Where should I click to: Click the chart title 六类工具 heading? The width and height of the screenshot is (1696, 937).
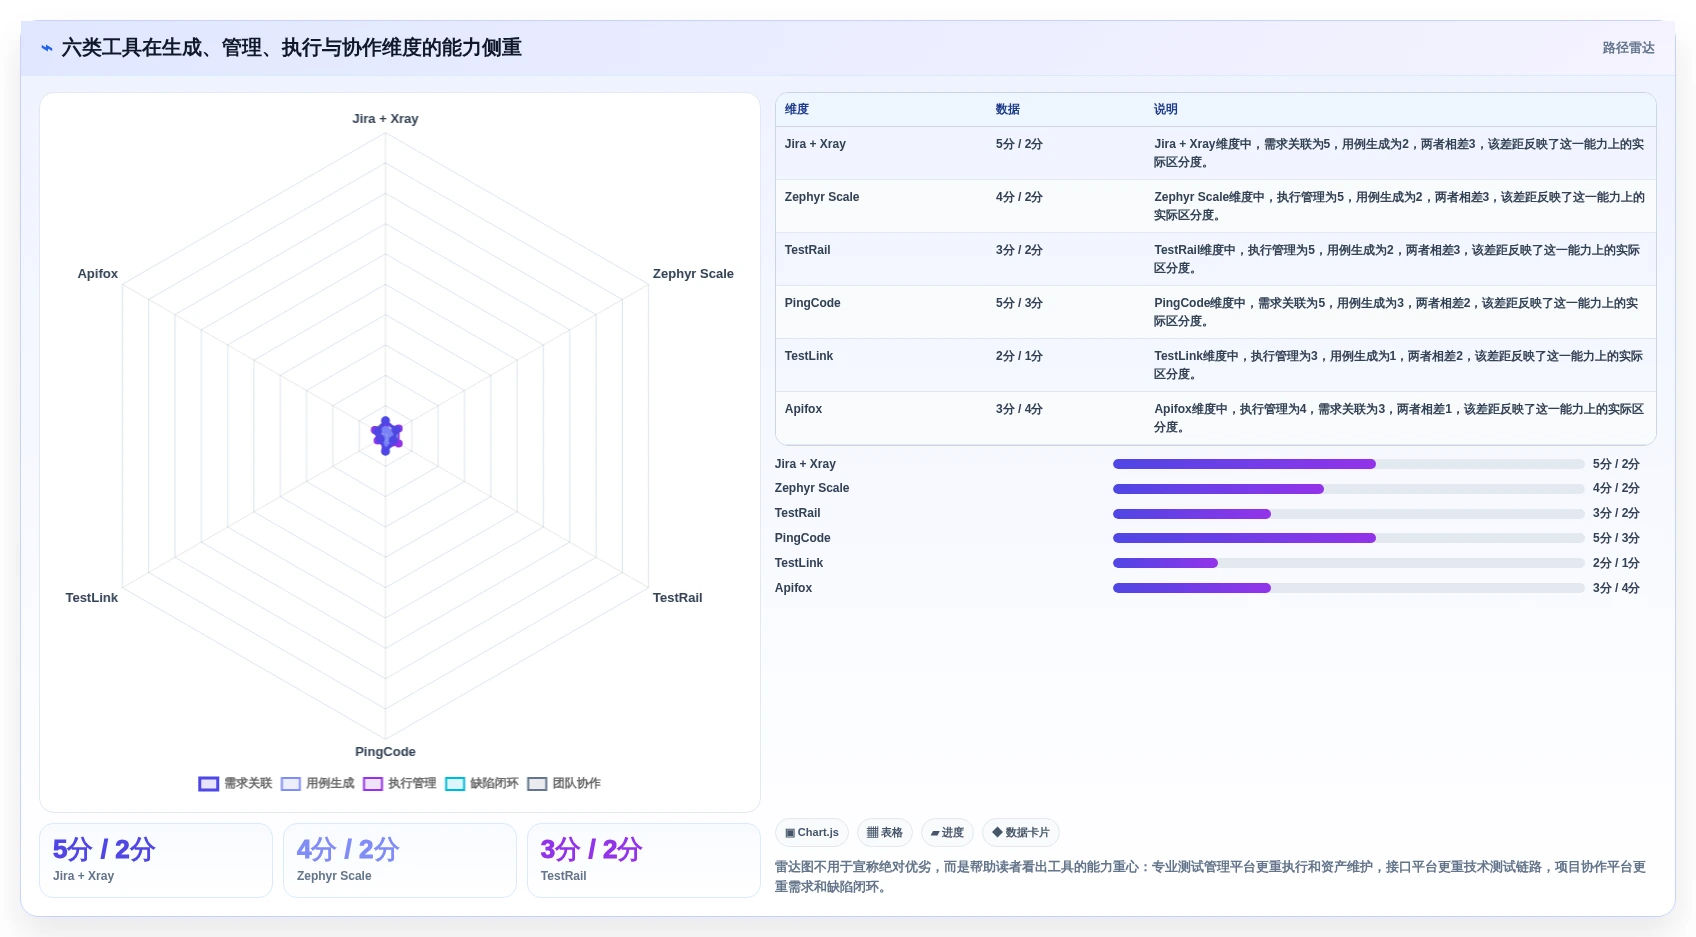pyautogui.click(x=292, y=48)
